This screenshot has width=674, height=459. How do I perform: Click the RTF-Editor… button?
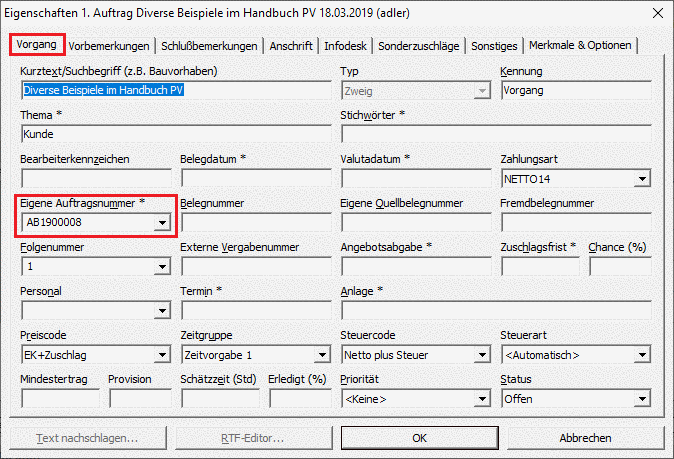coord(254,438)
